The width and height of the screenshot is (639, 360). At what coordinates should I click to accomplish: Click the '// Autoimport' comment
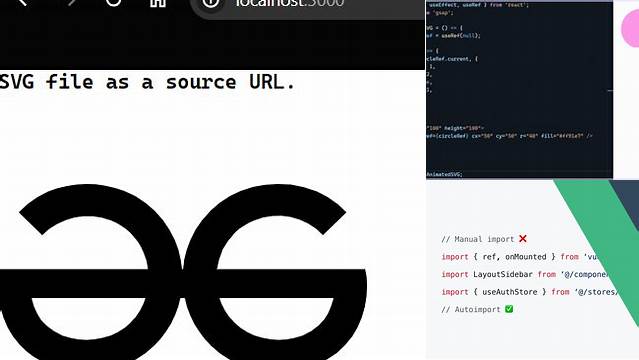click(x=471, y=309)
